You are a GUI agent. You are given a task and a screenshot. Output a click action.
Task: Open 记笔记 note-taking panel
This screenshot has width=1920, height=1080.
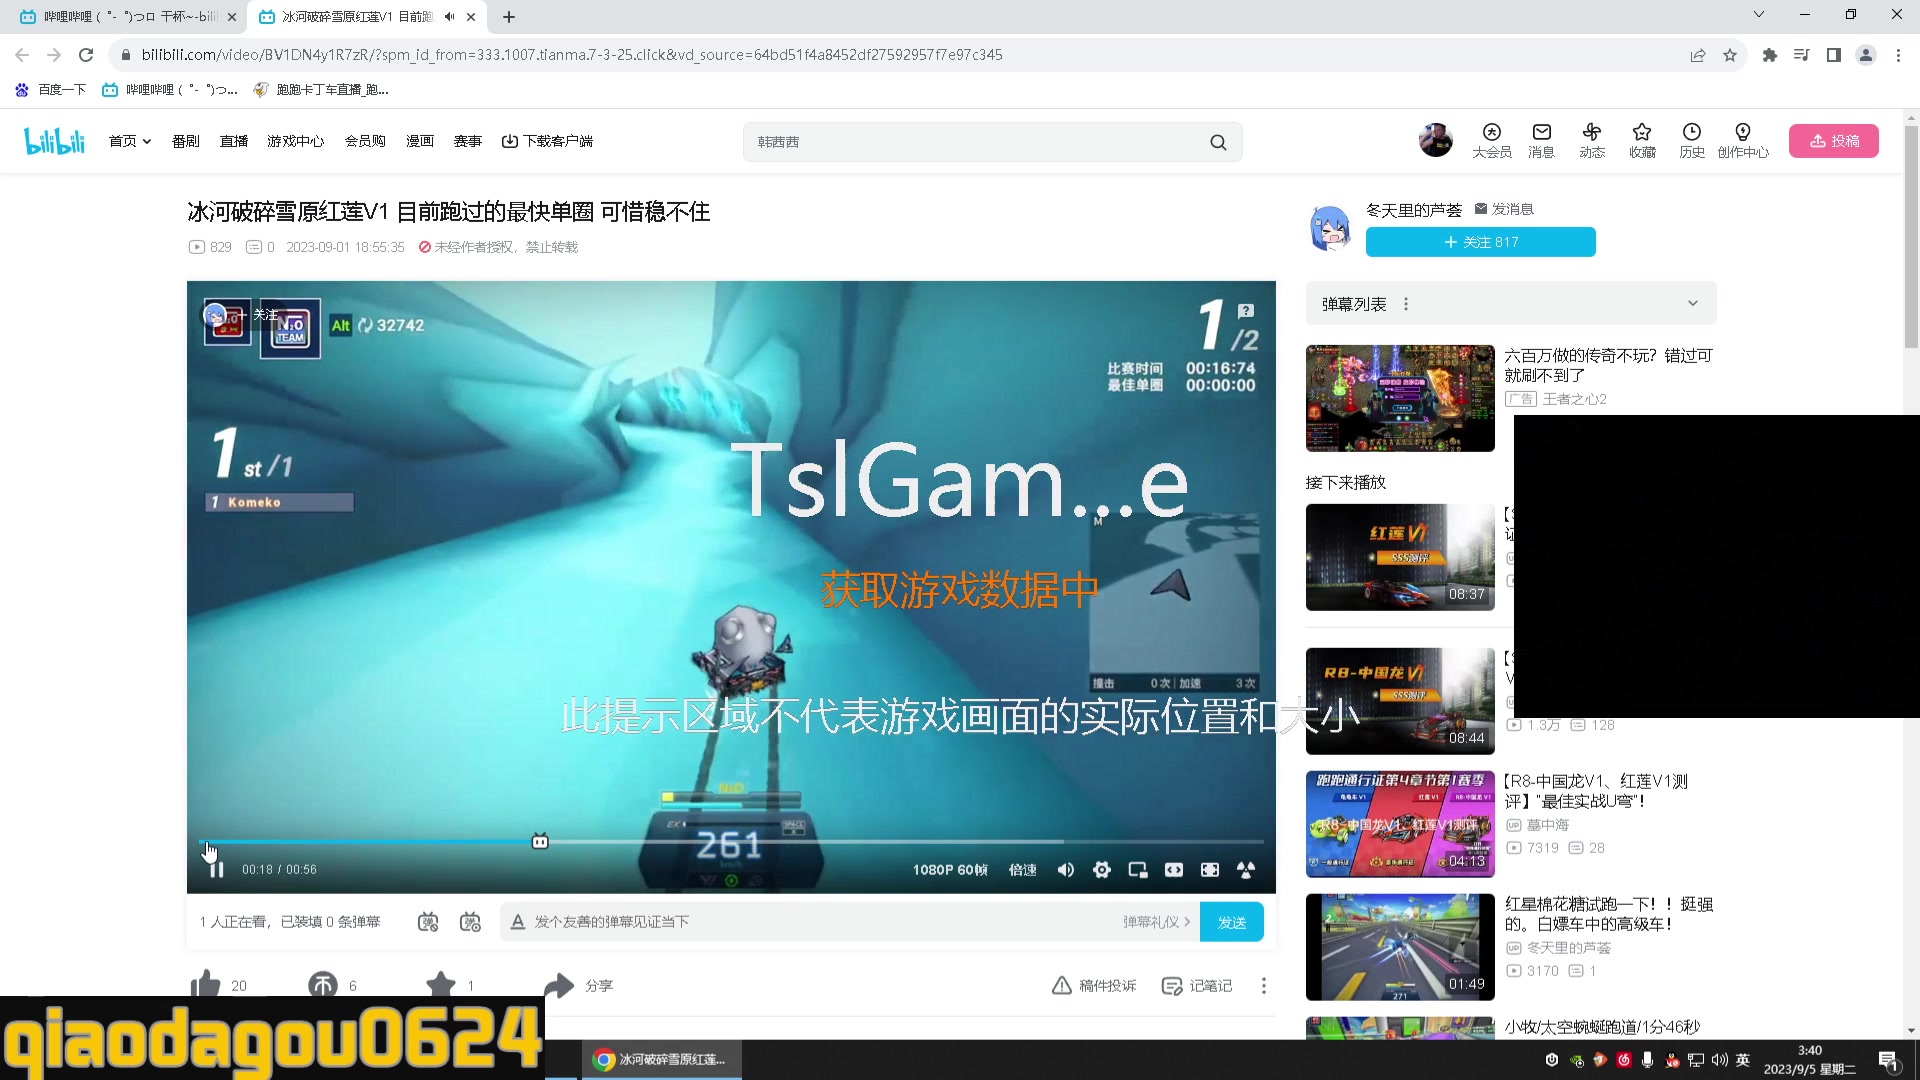click(1197, 986)
